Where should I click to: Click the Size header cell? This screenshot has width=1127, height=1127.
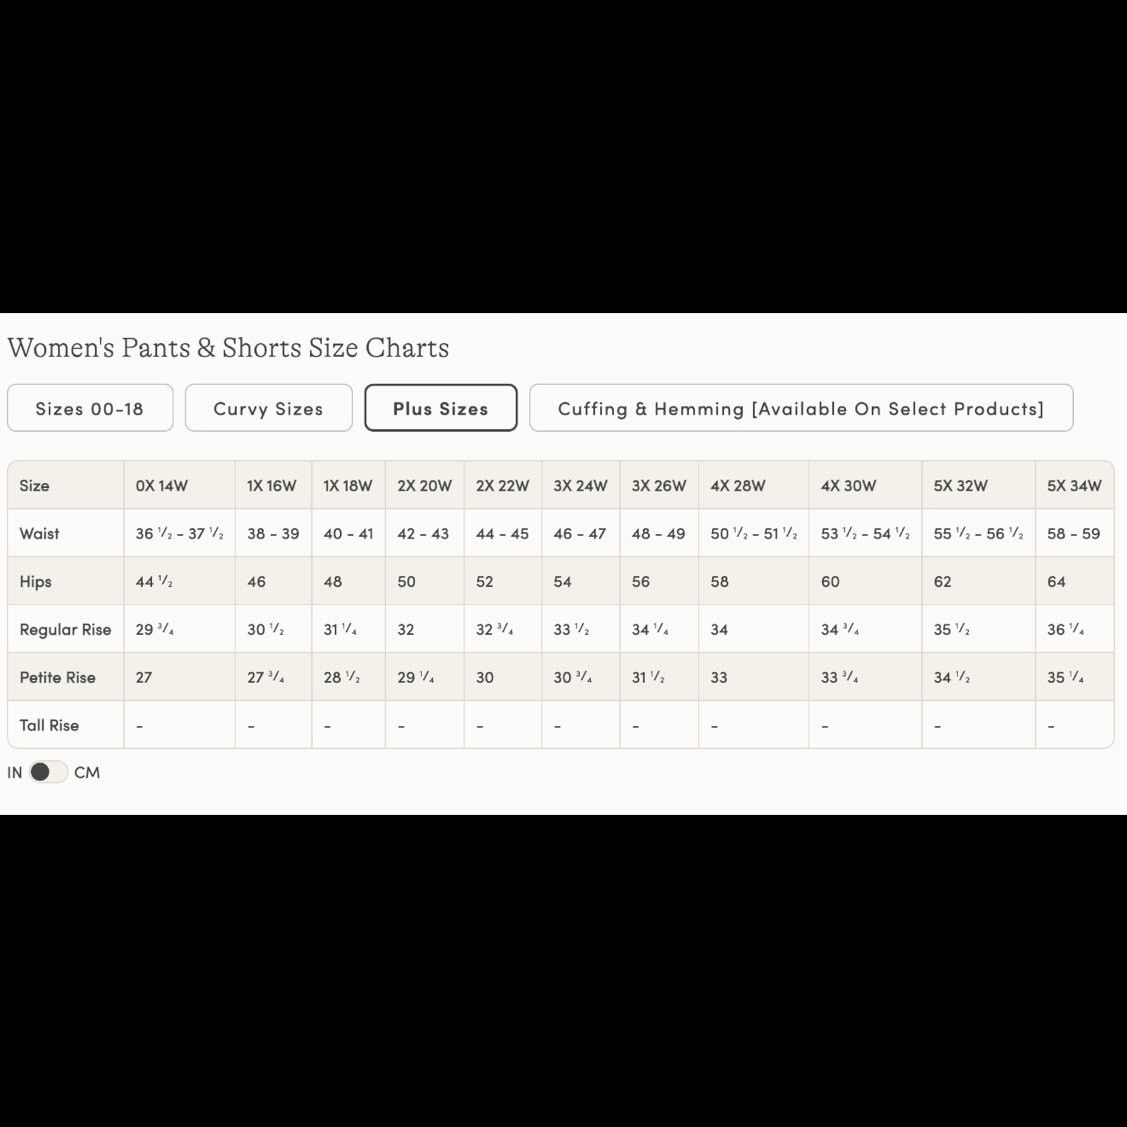(34, 486)
